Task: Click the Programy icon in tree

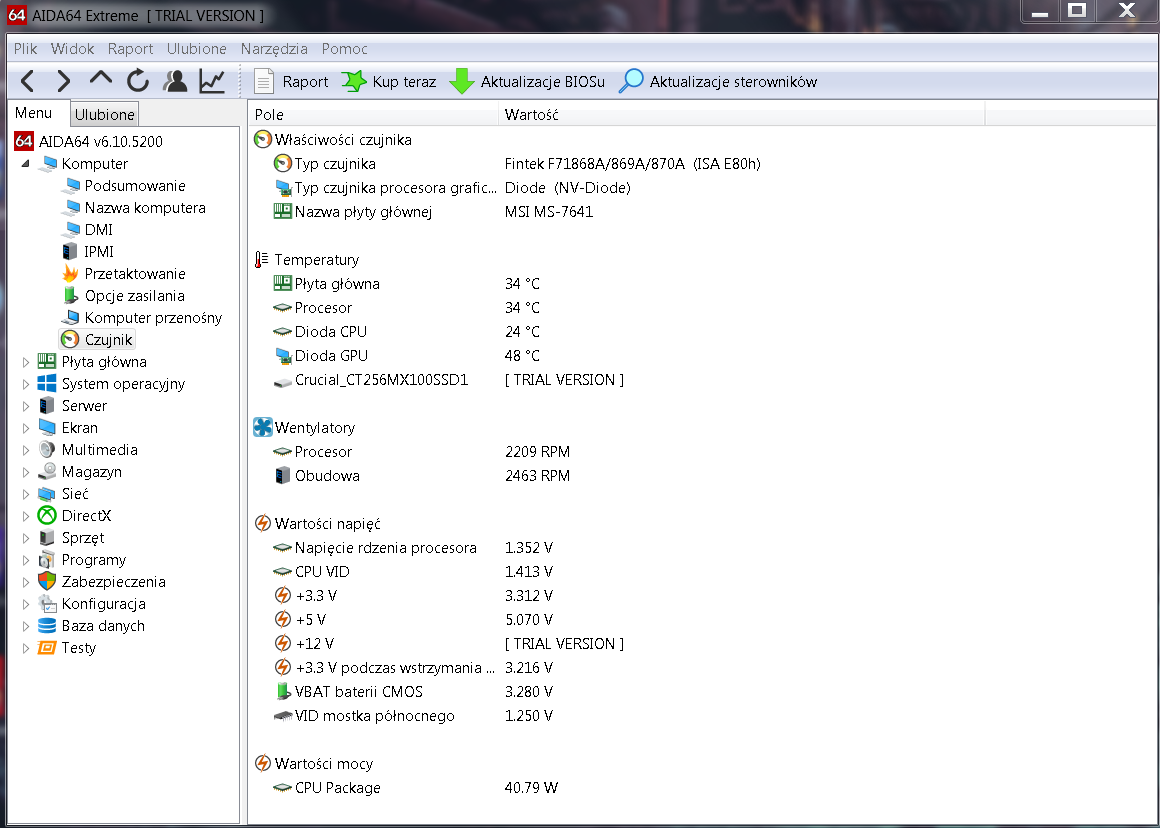Action: click(47, 560)
